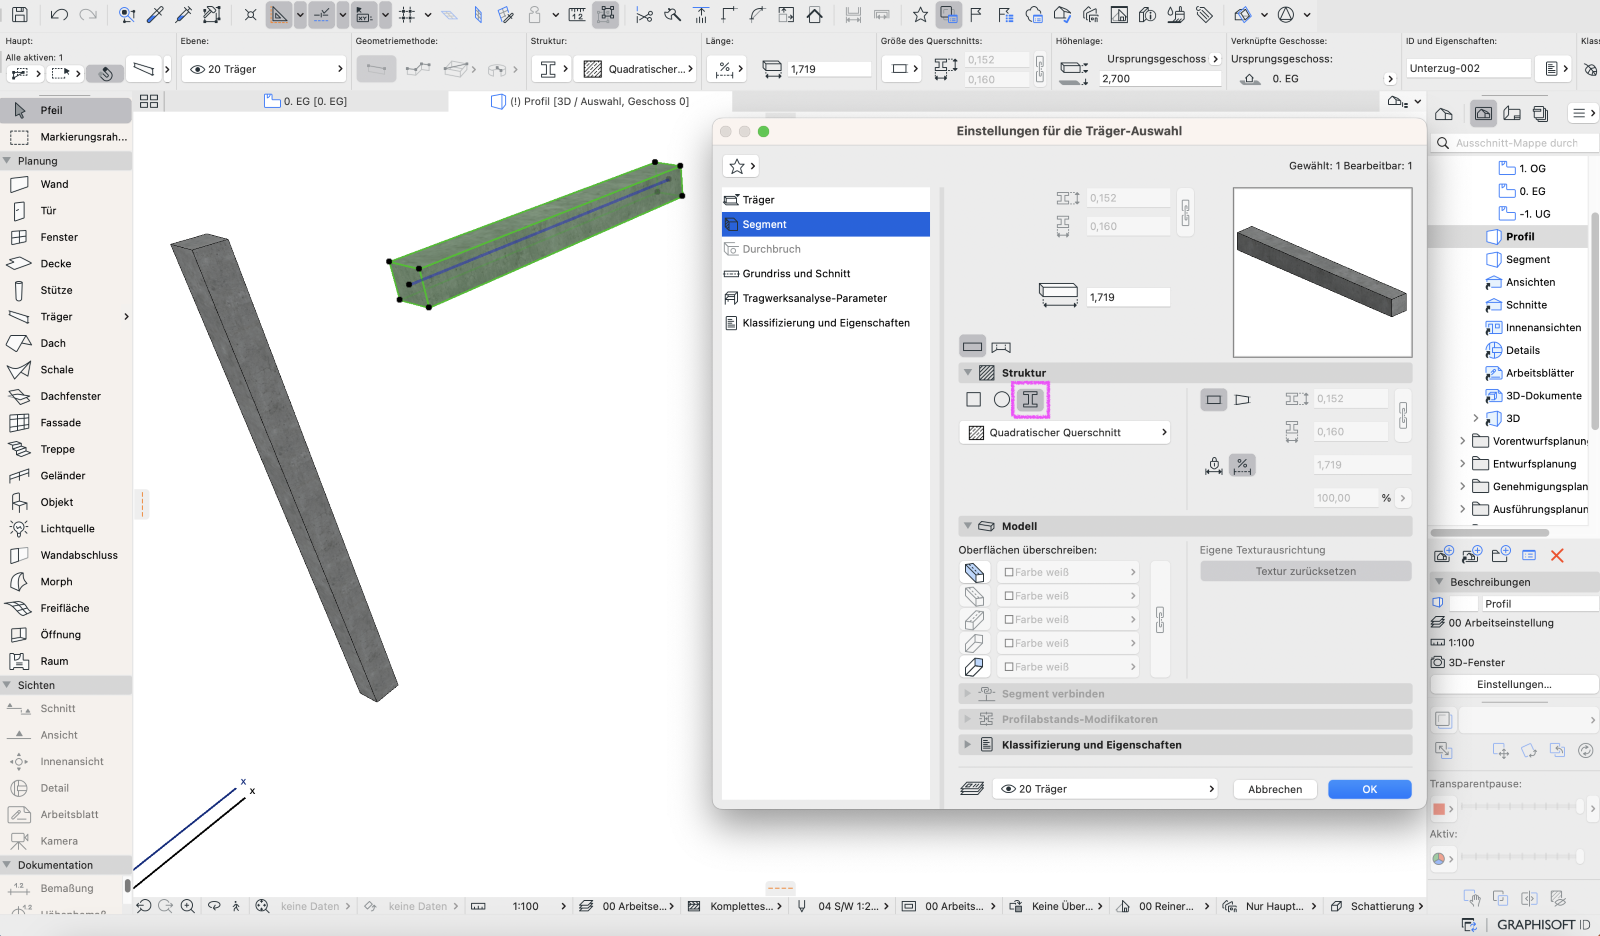This screenshot has height=936, width=1600.
Task: Select rectangular cross-section shape option
Action: click(973, 400)
